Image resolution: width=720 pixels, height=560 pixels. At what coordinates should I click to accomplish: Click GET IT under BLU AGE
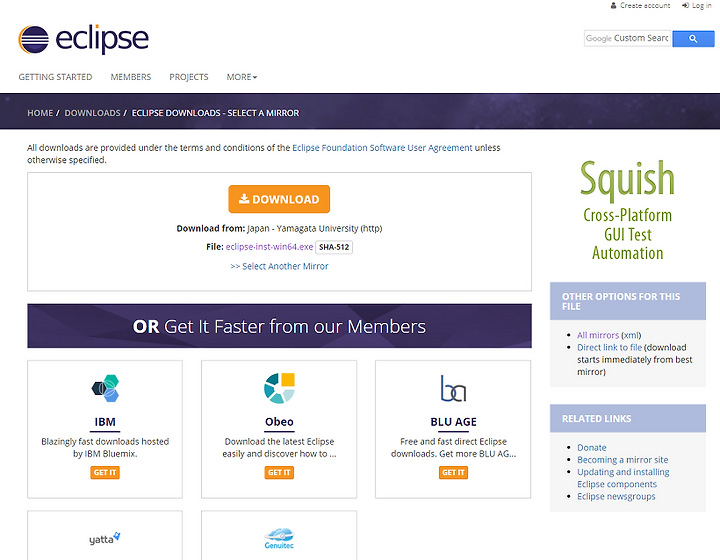coord(453,472)
